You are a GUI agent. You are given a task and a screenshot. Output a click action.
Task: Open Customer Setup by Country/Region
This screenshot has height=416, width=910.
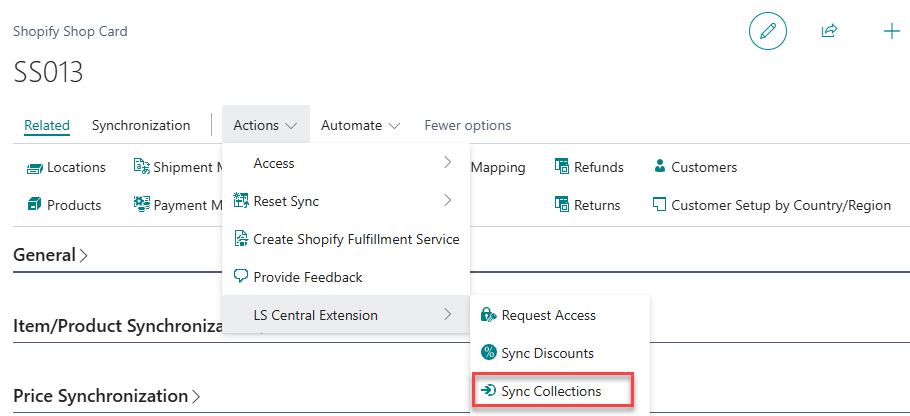coord(781,205)
